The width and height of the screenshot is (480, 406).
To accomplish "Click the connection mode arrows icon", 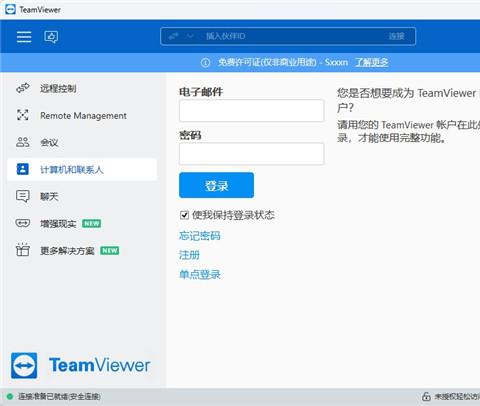I will coord(174,36).
